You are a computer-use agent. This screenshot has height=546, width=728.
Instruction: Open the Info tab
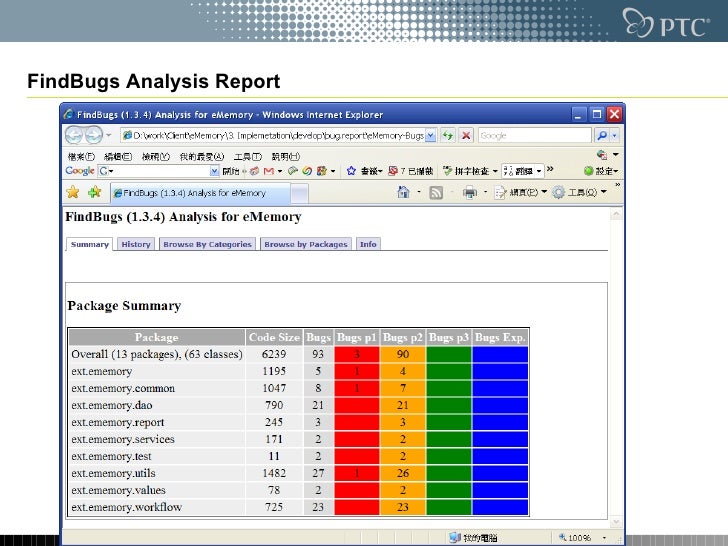coord(368,244)
